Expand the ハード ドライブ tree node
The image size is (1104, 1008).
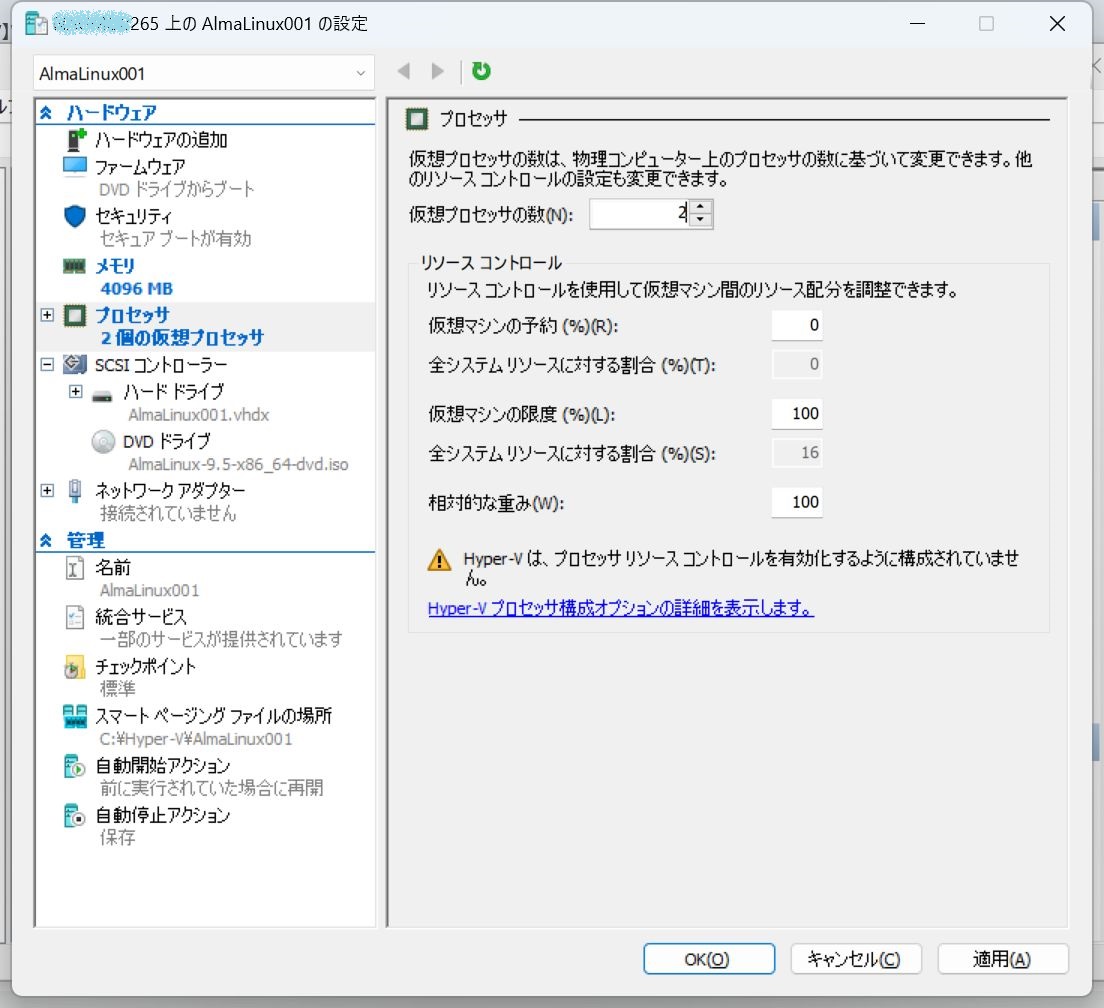(74, 391)
